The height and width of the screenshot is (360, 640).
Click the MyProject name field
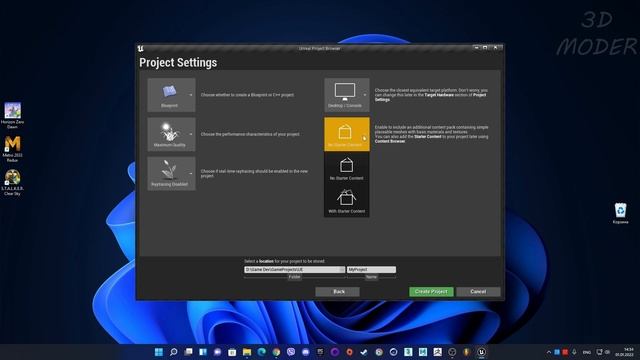[371, 269]
